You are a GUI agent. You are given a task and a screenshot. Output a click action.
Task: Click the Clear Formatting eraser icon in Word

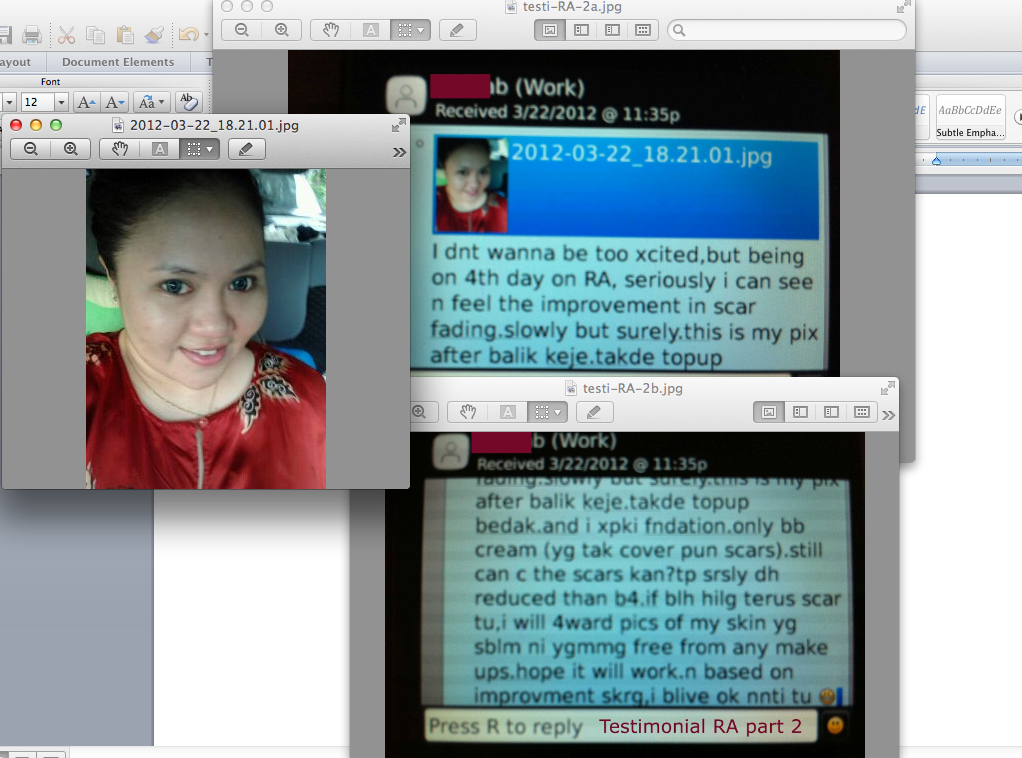(x=190, y=101)
